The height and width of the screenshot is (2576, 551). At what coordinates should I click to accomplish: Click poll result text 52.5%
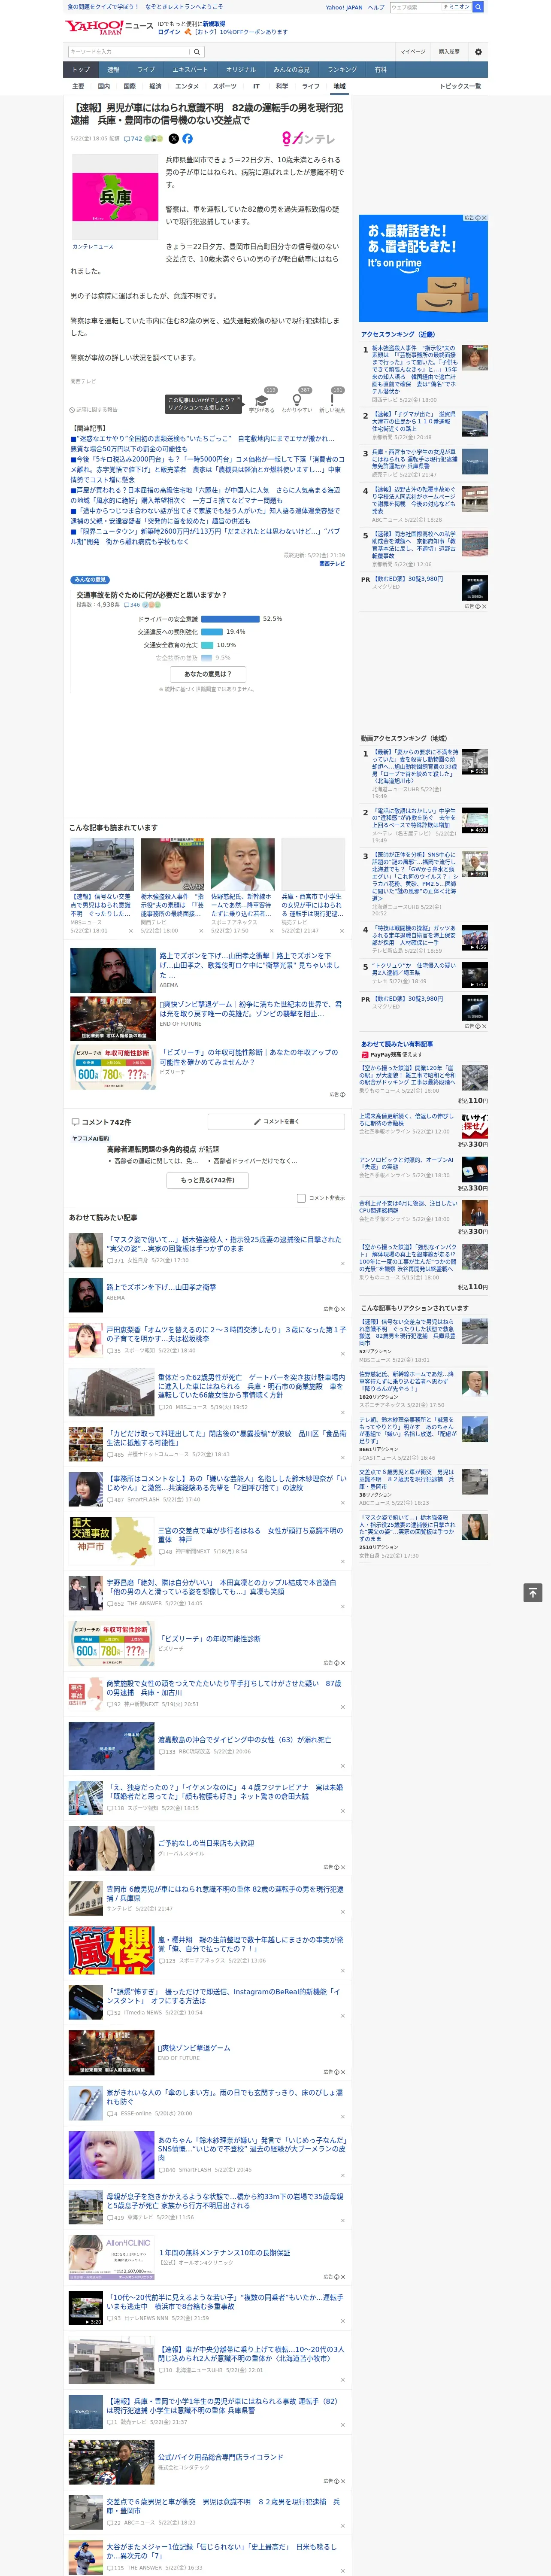tap(272, 619)
